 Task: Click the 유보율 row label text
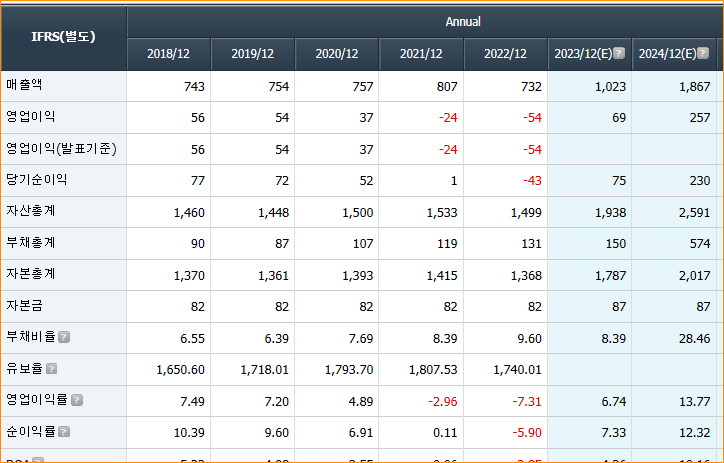[x=24, y=368]
